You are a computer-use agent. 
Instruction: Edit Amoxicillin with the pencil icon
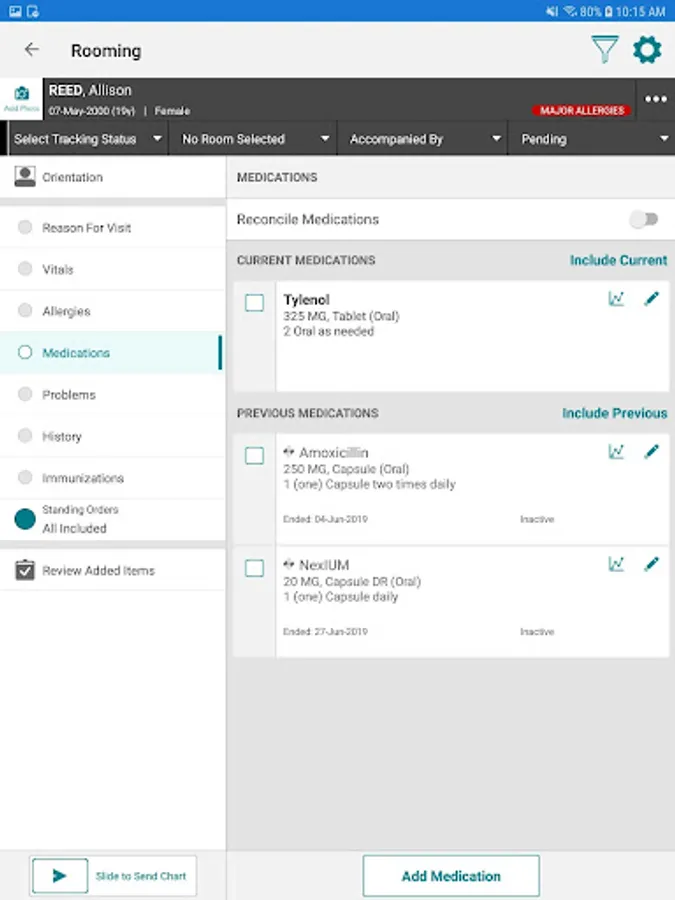(x=651, y=452)
